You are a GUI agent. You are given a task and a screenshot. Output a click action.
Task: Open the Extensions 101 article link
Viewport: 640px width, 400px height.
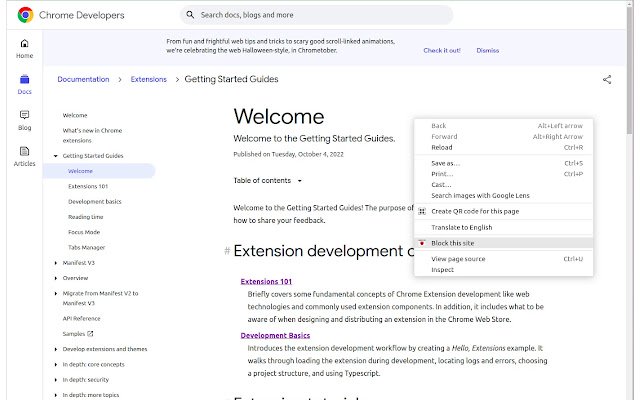tap(266, 281)
